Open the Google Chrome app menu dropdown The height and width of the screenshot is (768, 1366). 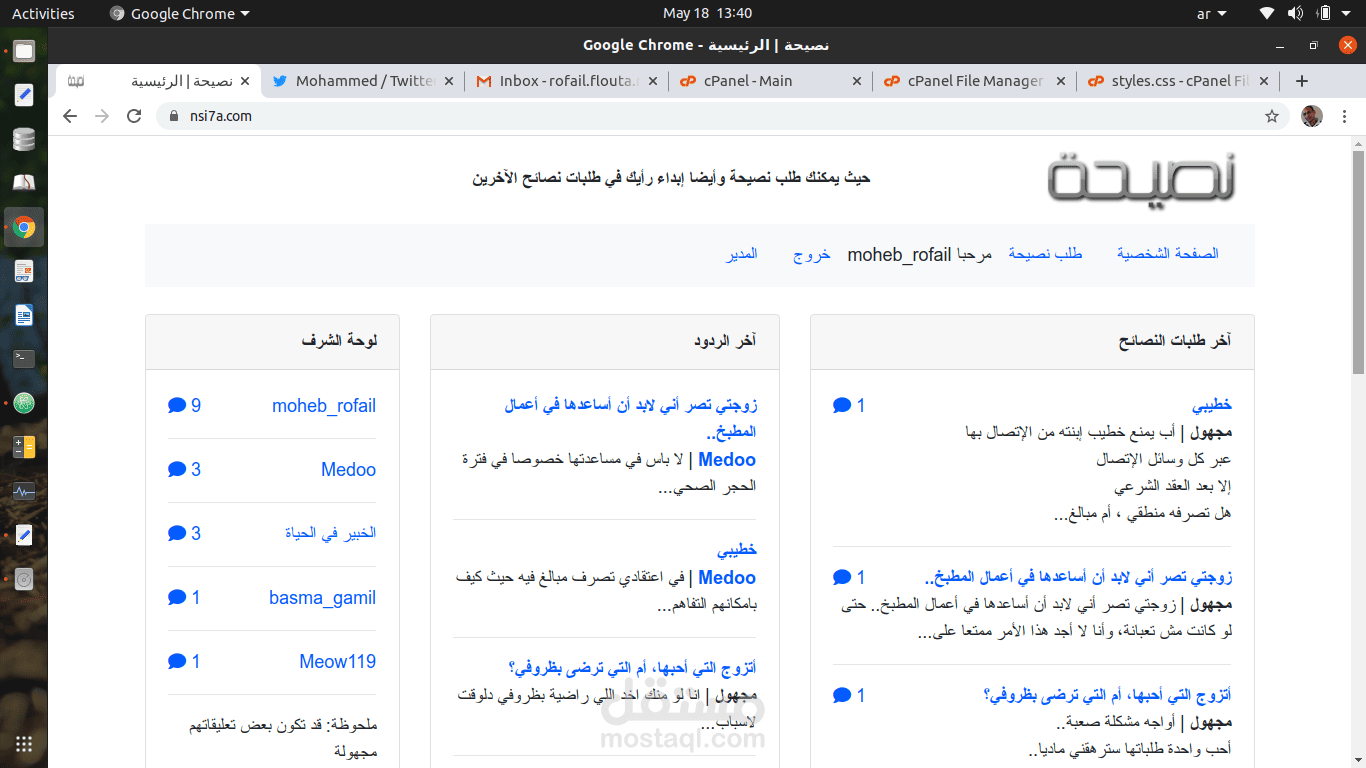coord(180,14)
